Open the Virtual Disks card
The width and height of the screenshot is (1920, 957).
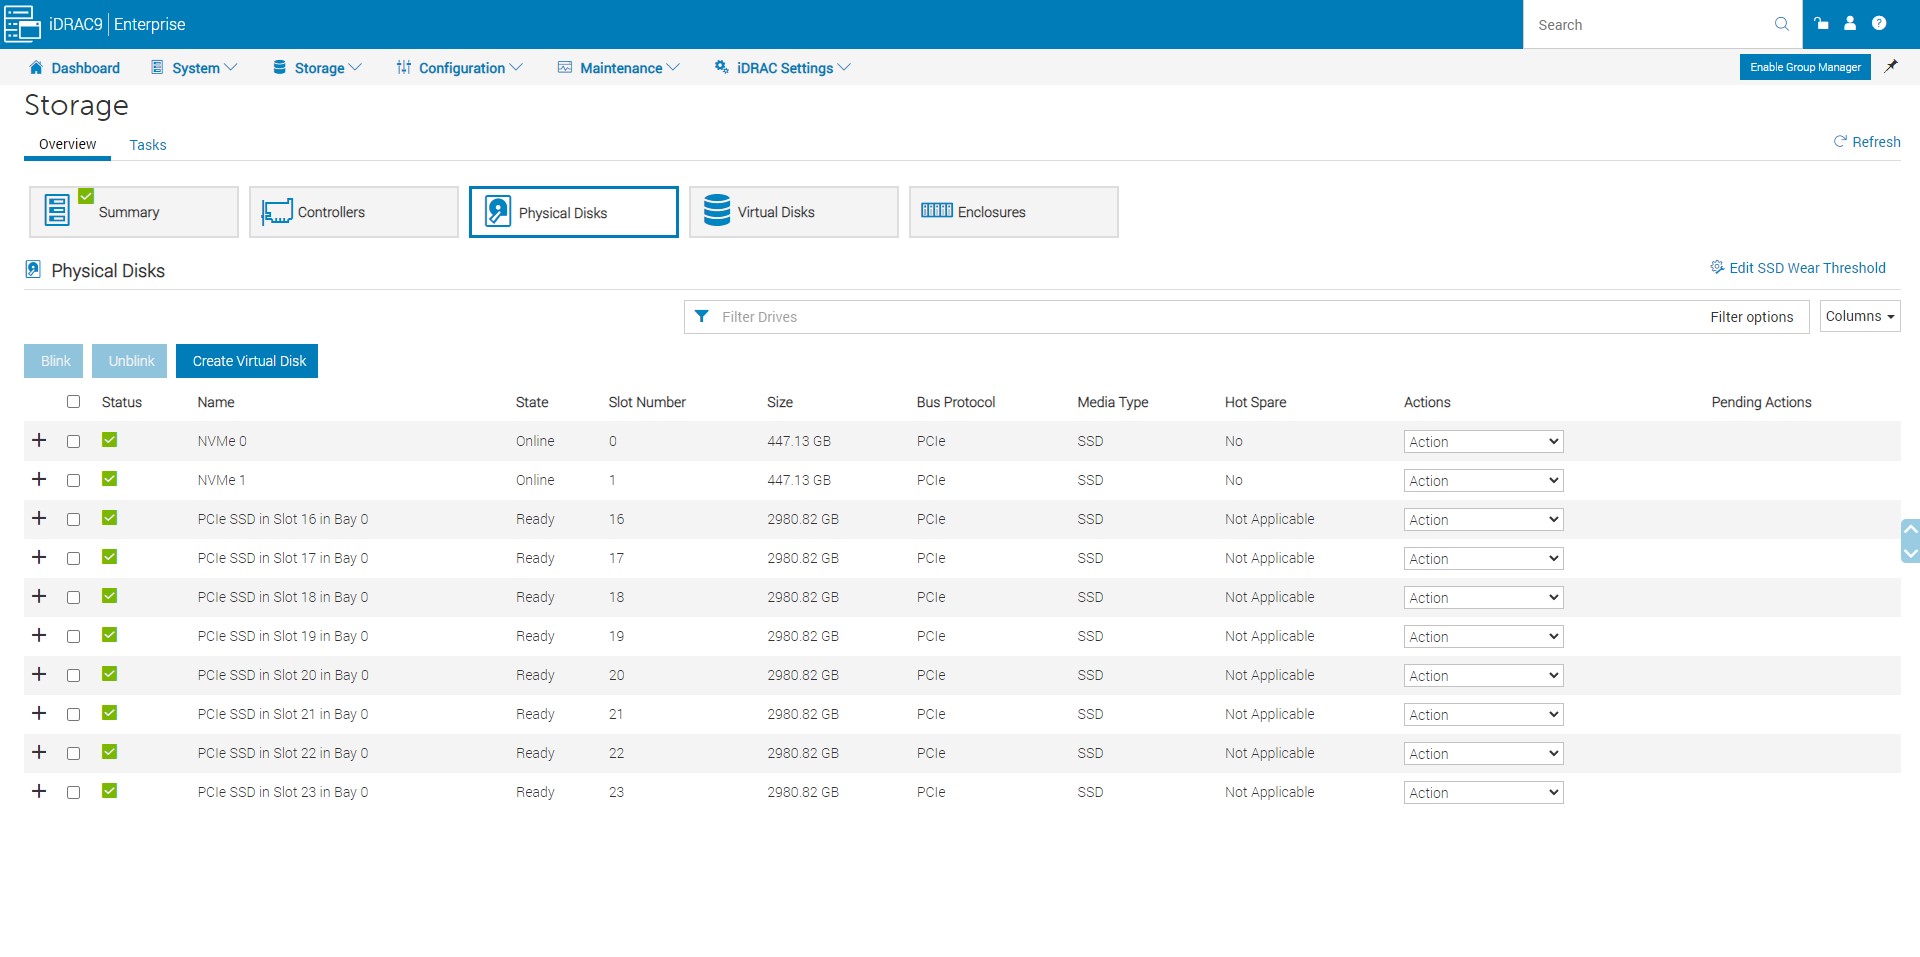tap(793, 212)
